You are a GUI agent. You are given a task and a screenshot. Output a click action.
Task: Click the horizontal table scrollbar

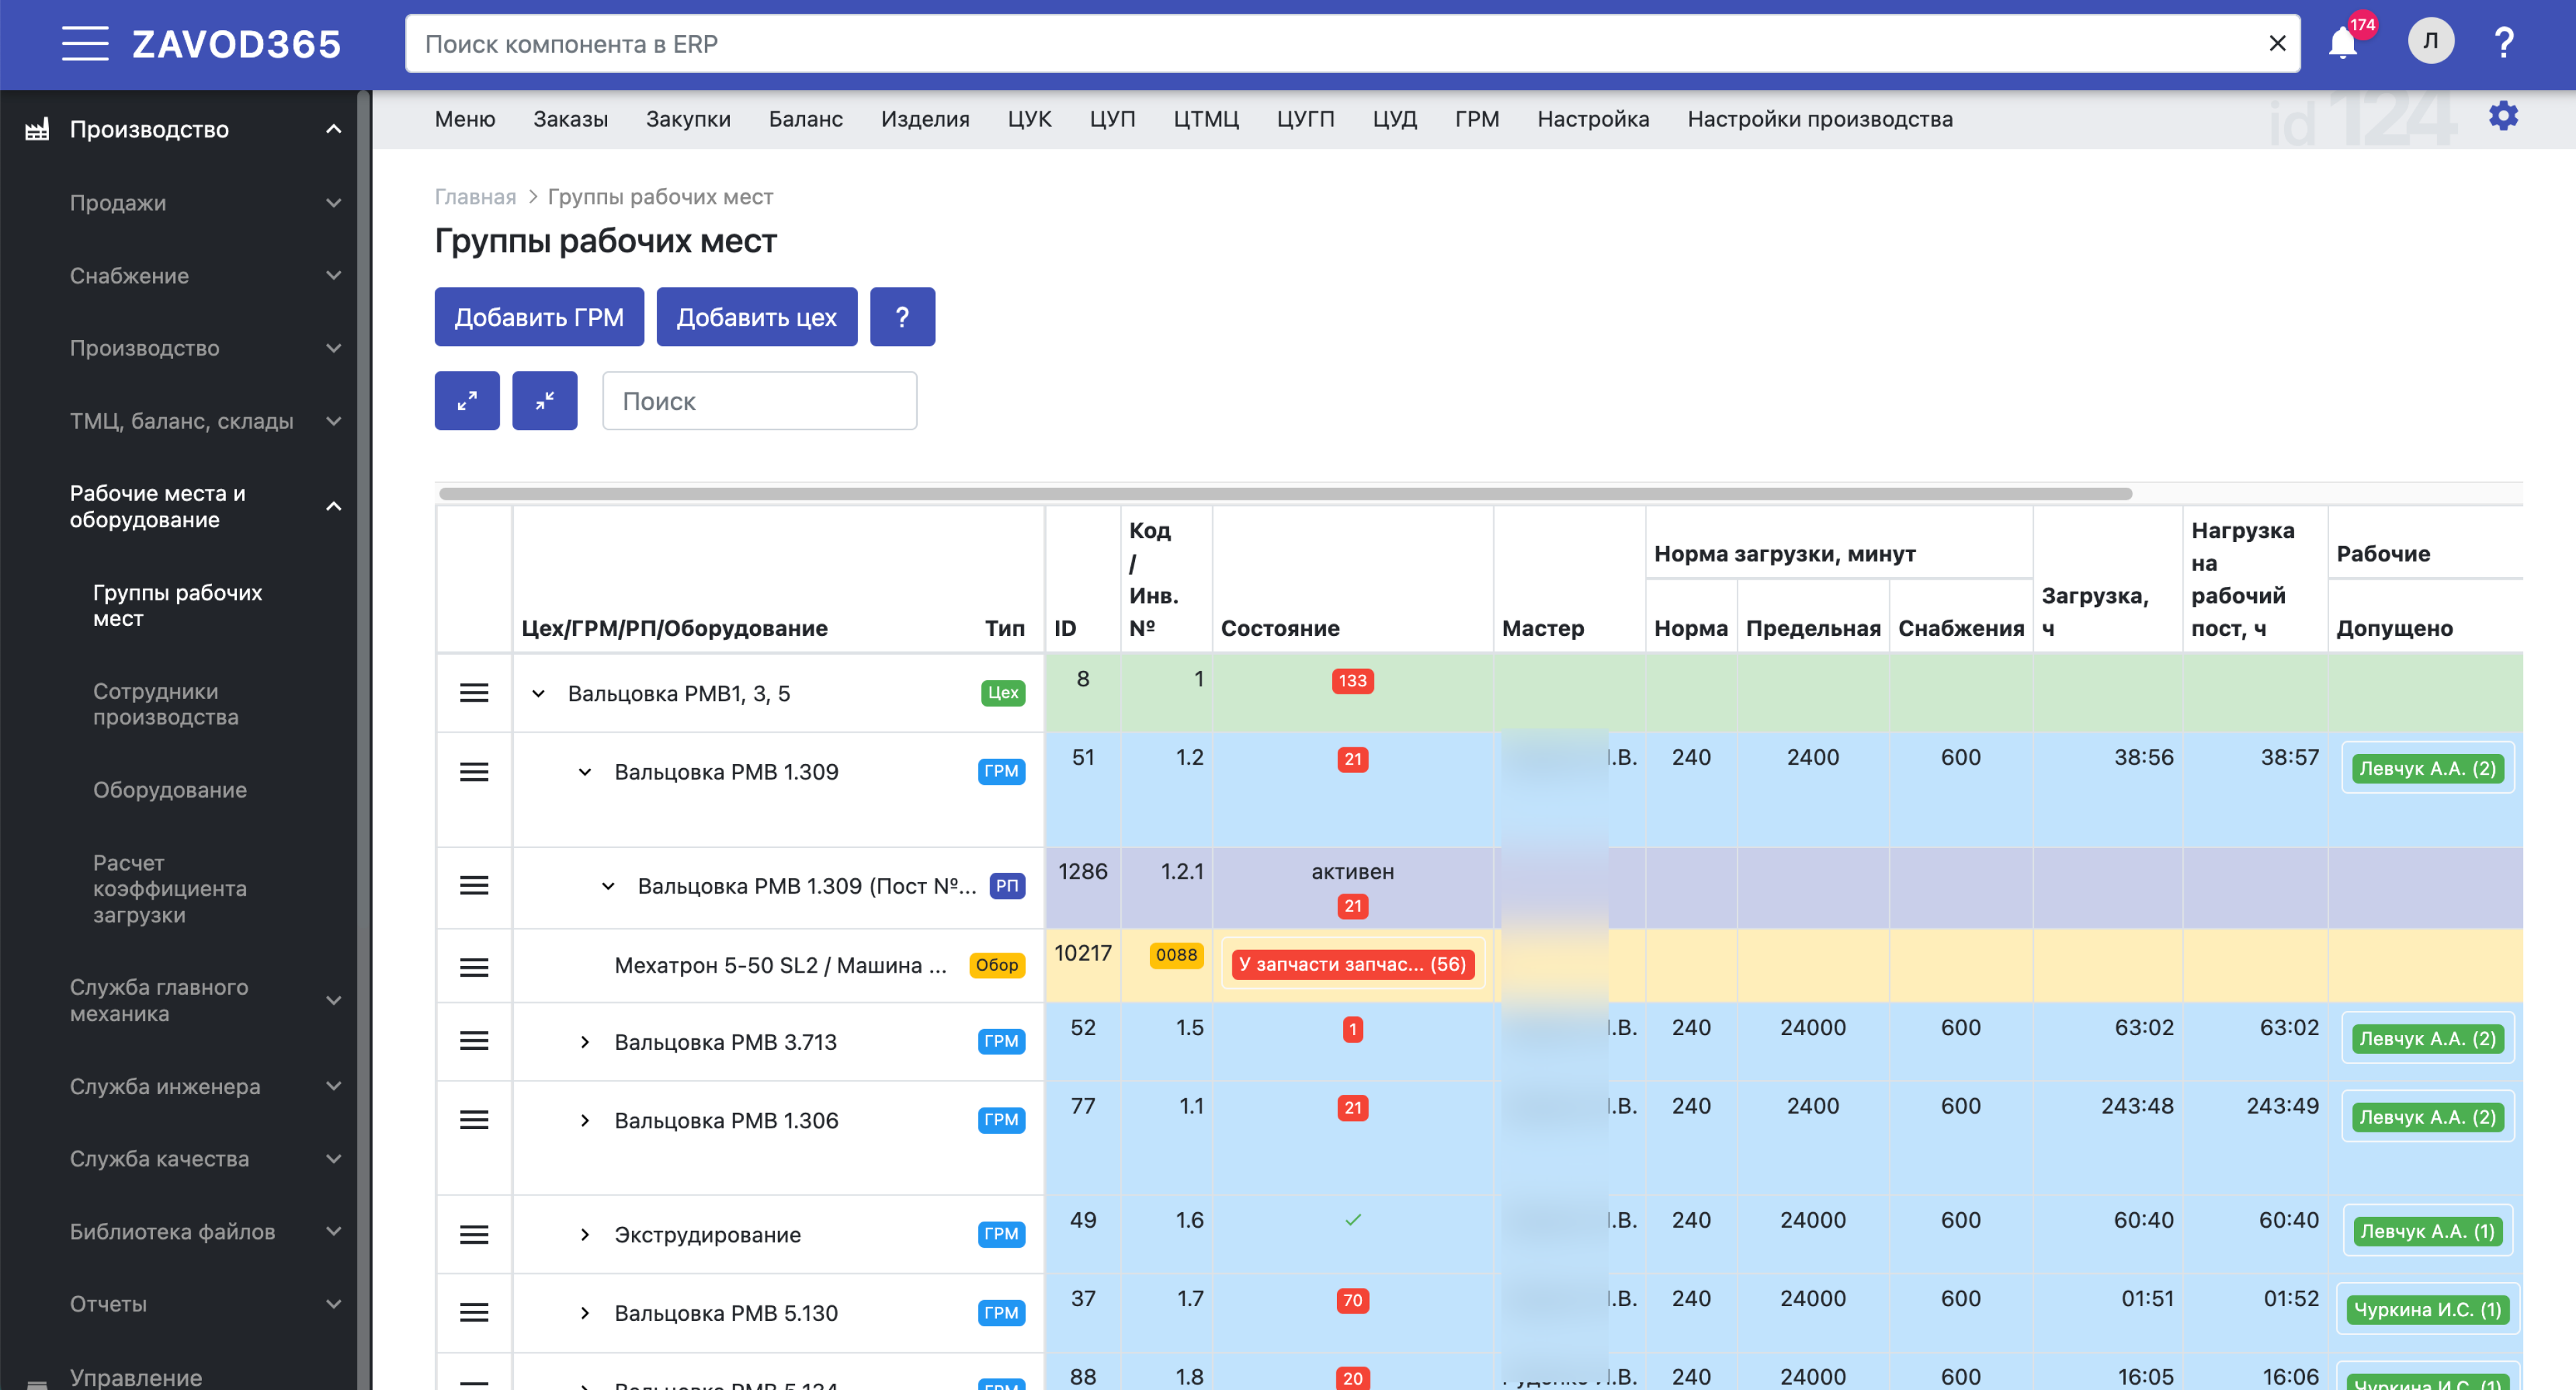pos(1284,493)
